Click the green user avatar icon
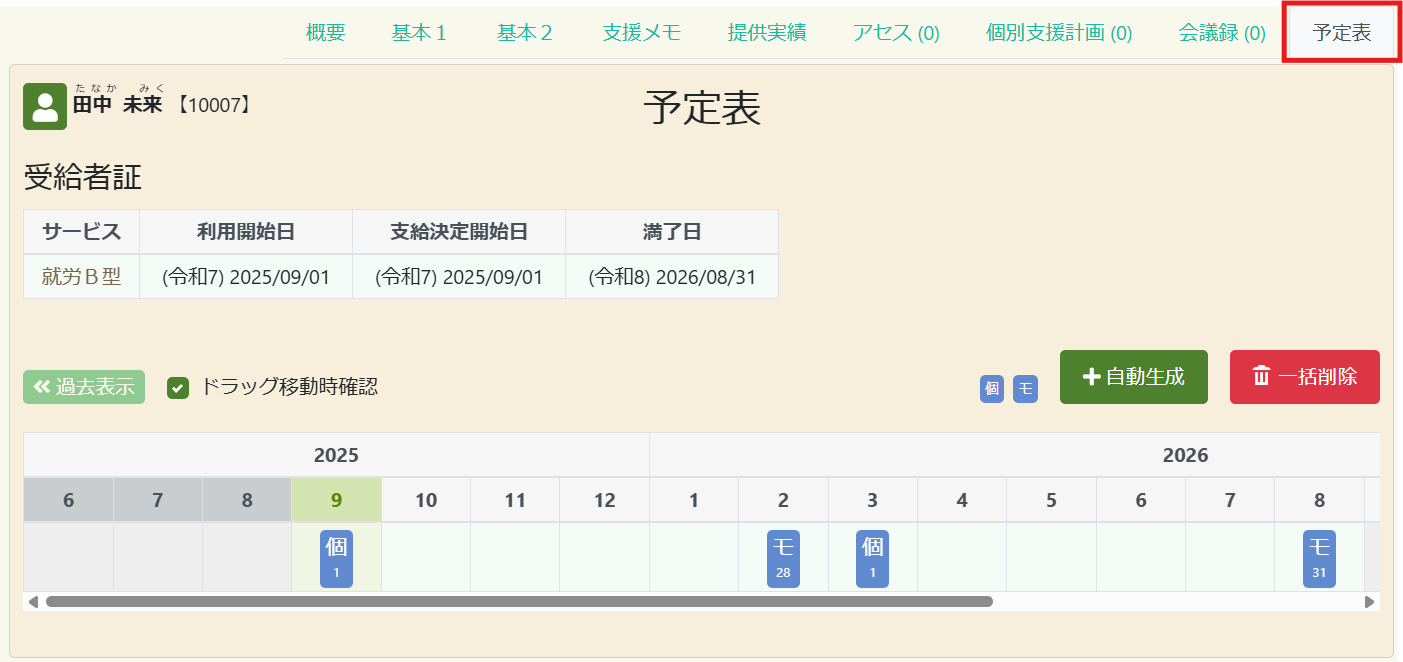The height and width of the screenshot is (662, 1403). [45, 108]
